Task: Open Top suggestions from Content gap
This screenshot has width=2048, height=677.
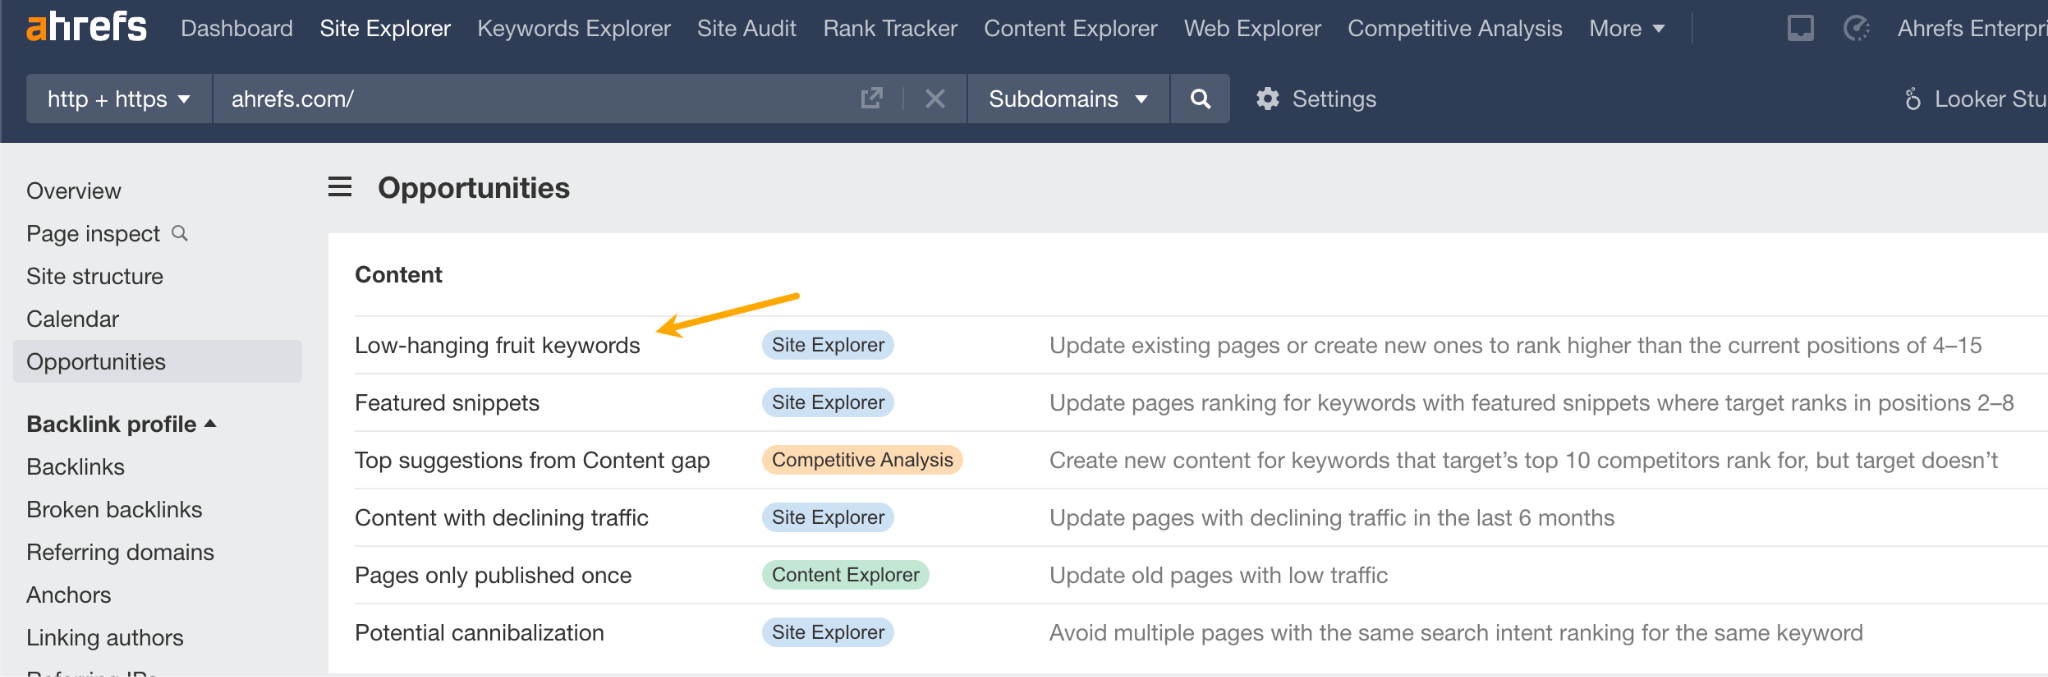Action: (x=532, y=460)
